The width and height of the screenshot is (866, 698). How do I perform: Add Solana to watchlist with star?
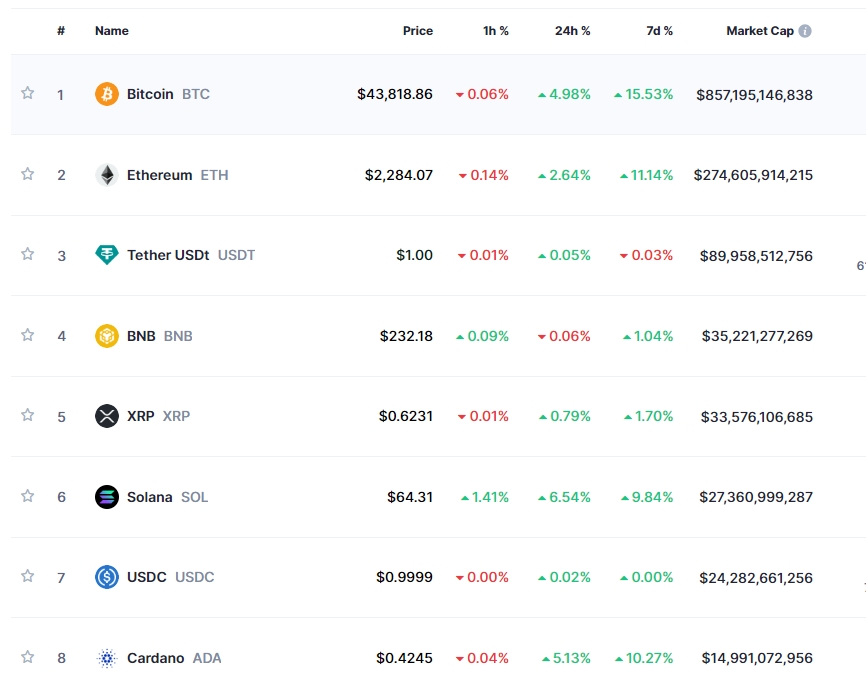(28, 496)
